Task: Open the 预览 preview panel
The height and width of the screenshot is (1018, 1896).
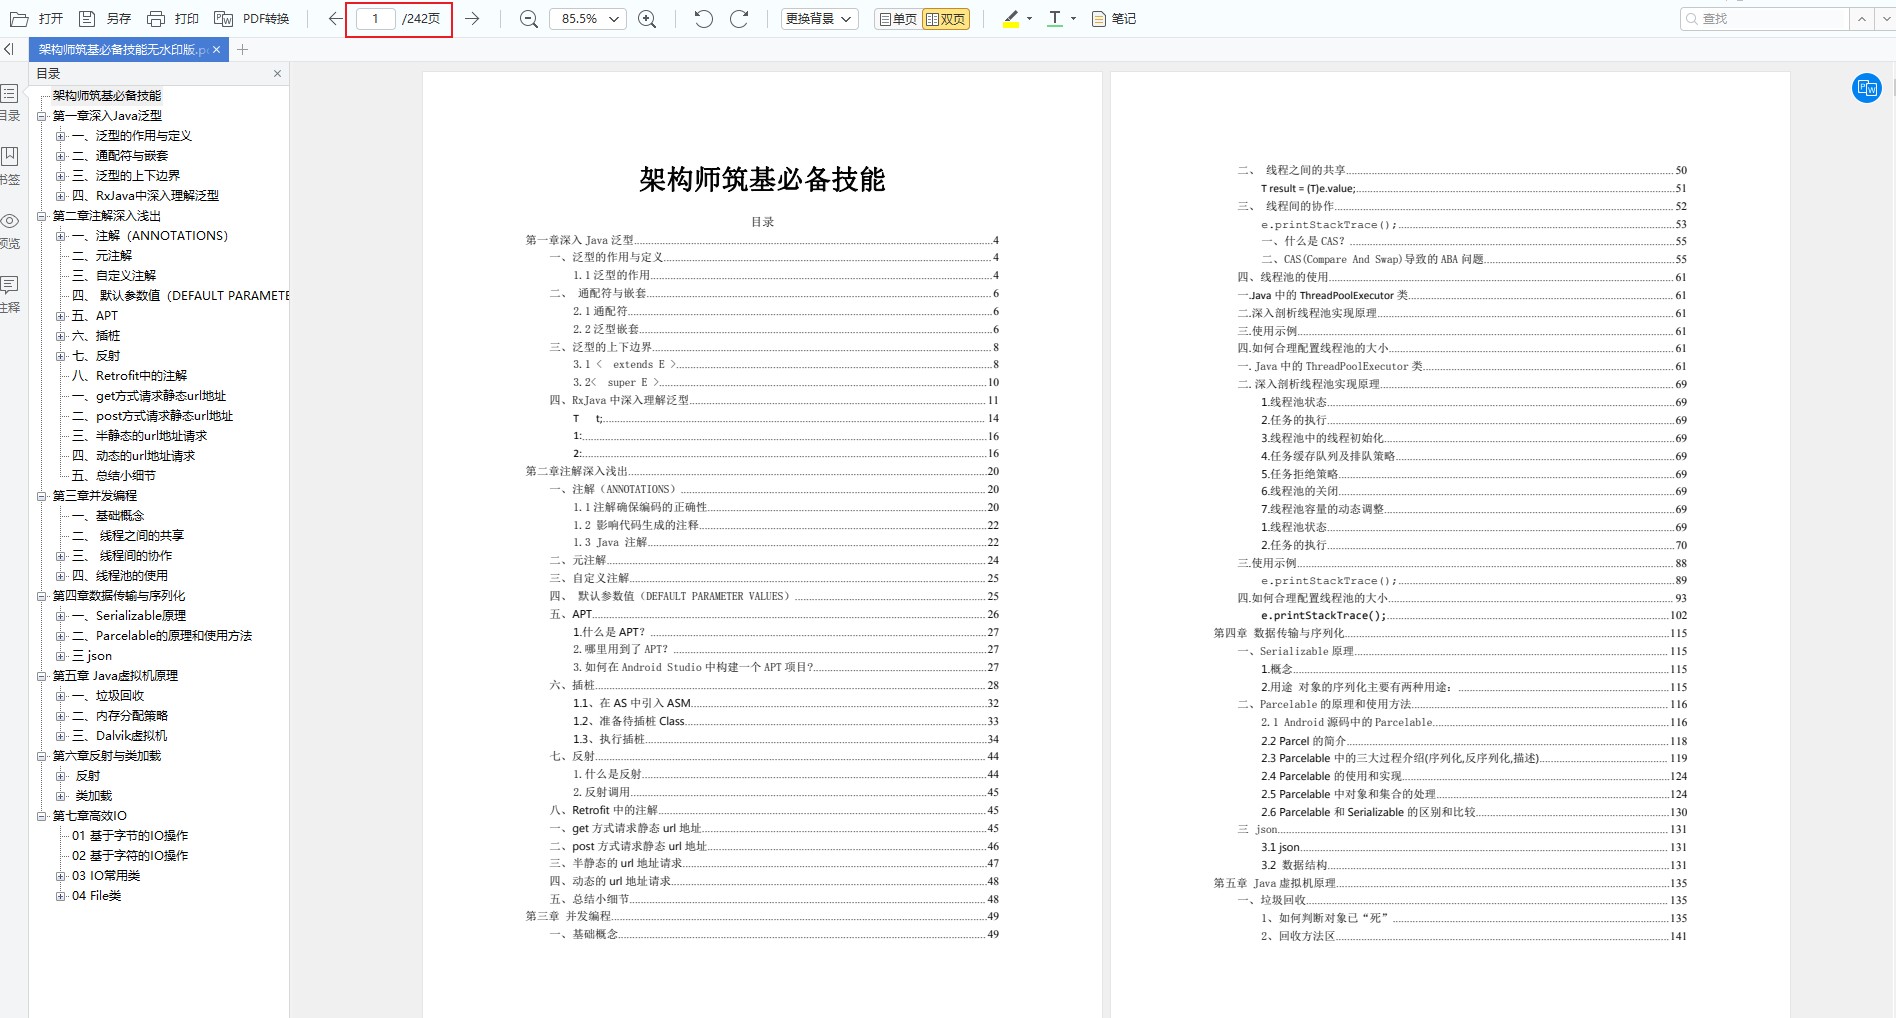Action: tap(10, 230)
